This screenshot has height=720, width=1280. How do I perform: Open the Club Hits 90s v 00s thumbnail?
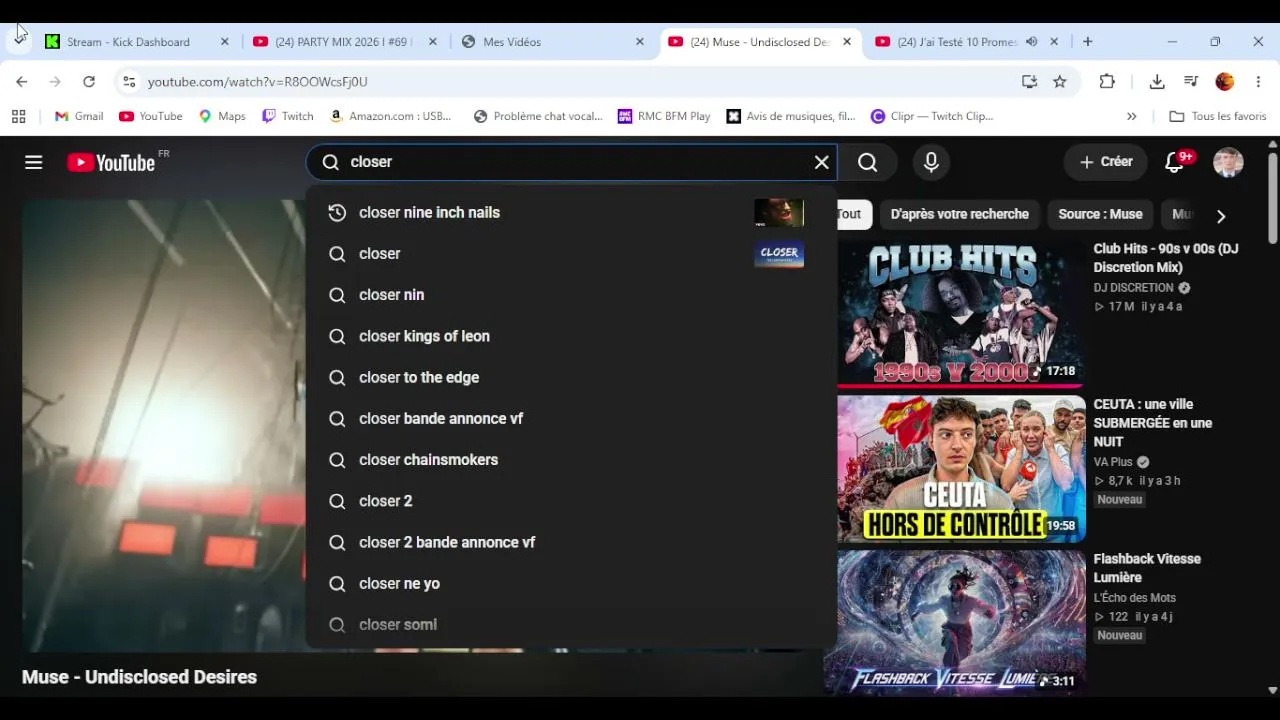pos(961,314)
